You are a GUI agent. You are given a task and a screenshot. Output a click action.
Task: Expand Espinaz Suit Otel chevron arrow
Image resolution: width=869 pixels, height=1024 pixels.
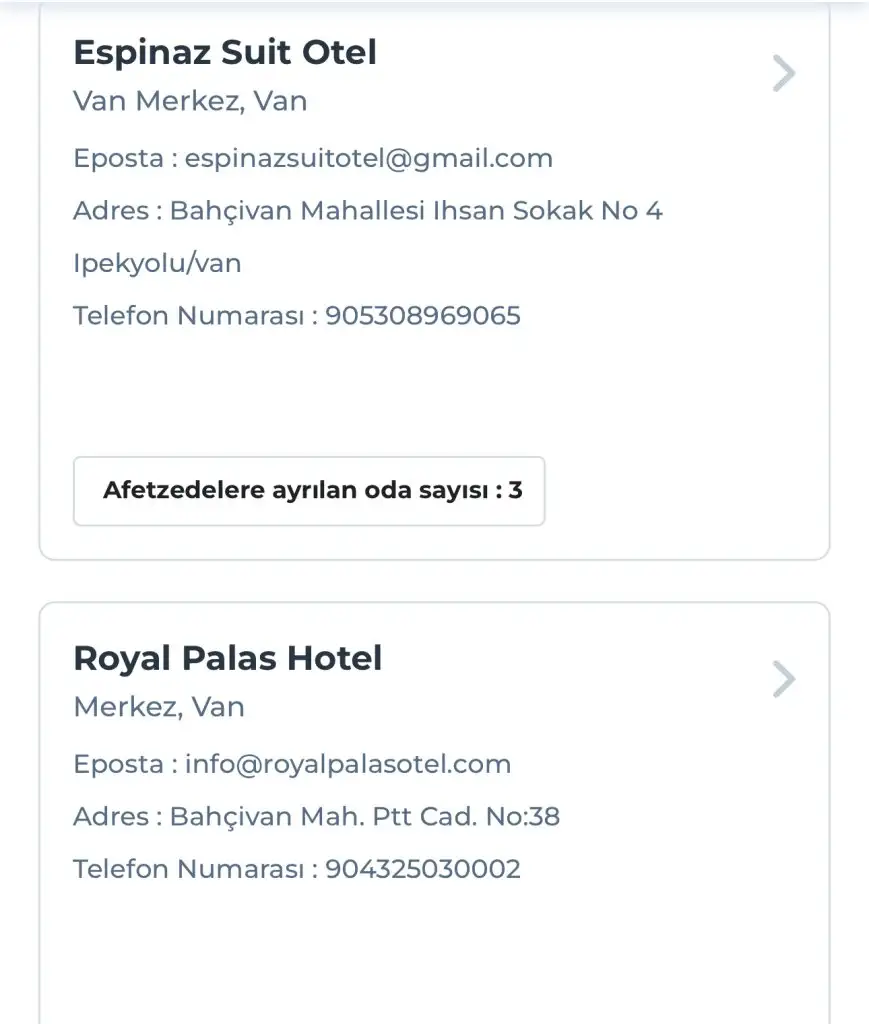tap(784, 73)
